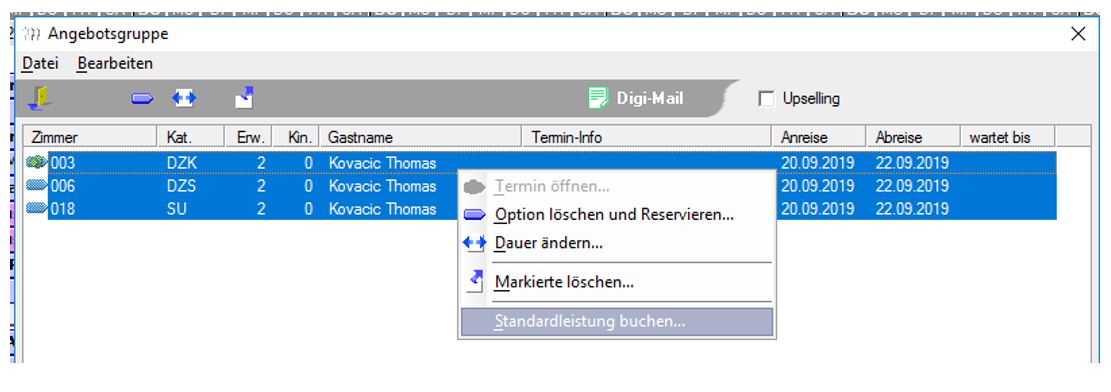
Task: Choose Dauer ändern from context menu
Action: point(616,243)
